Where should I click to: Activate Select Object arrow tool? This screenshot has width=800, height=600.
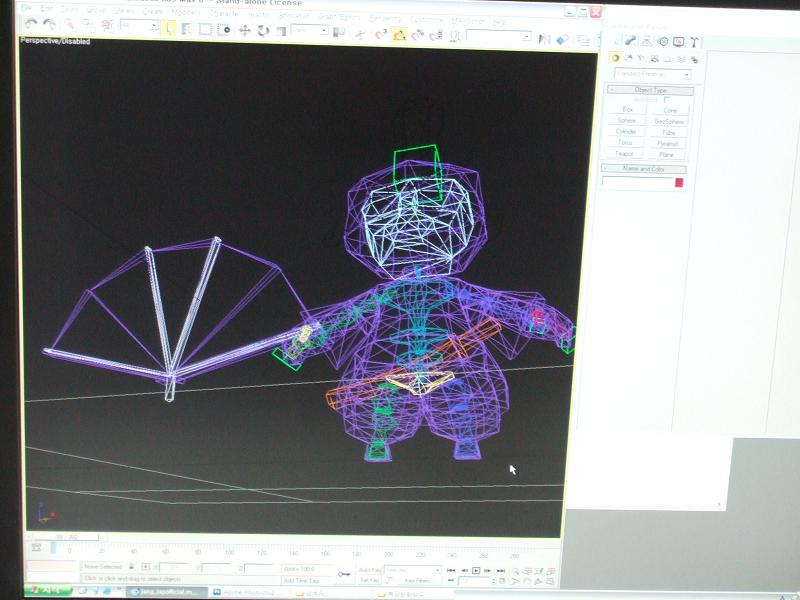[x=168, y=29]
